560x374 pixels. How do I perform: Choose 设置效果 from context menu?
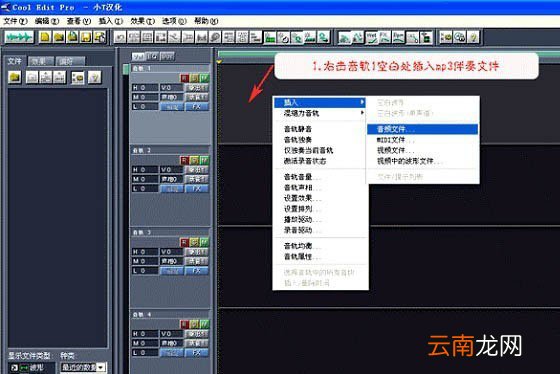[320, 198]
